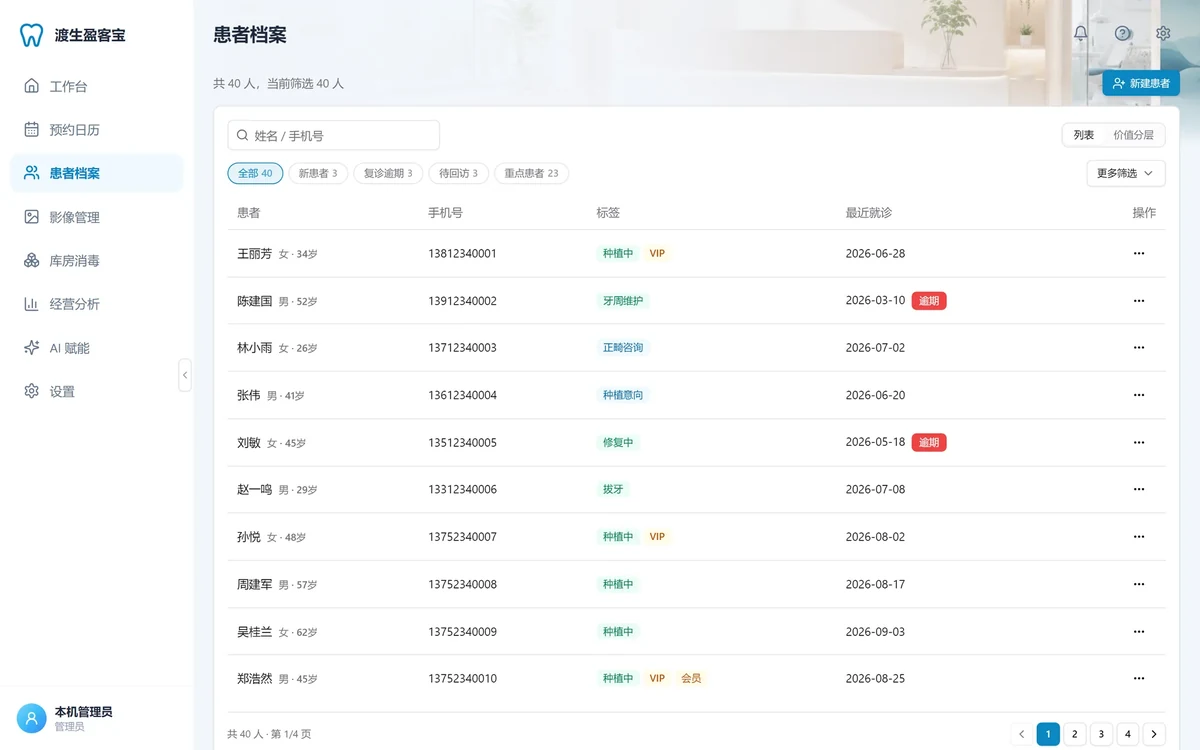
Task: Switch to 列表 view
Action: click(x=1084, y=135)
